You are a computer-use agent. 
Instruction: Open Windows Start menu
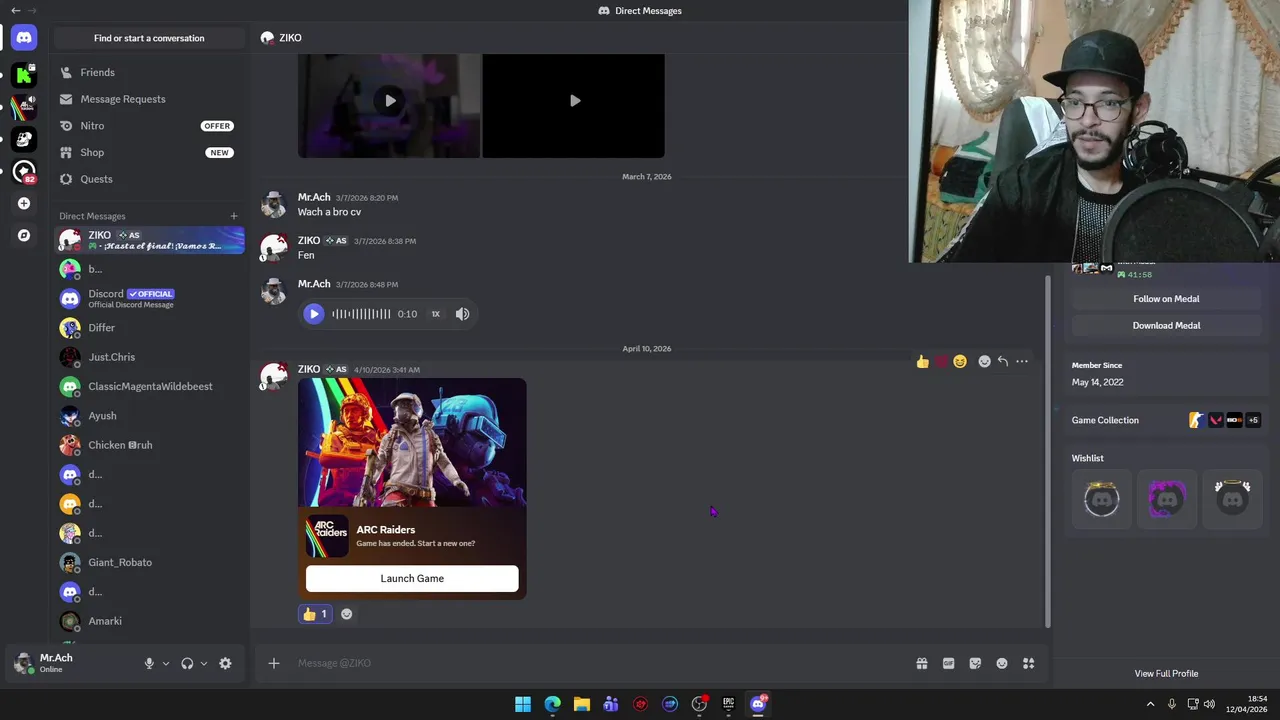523,704
